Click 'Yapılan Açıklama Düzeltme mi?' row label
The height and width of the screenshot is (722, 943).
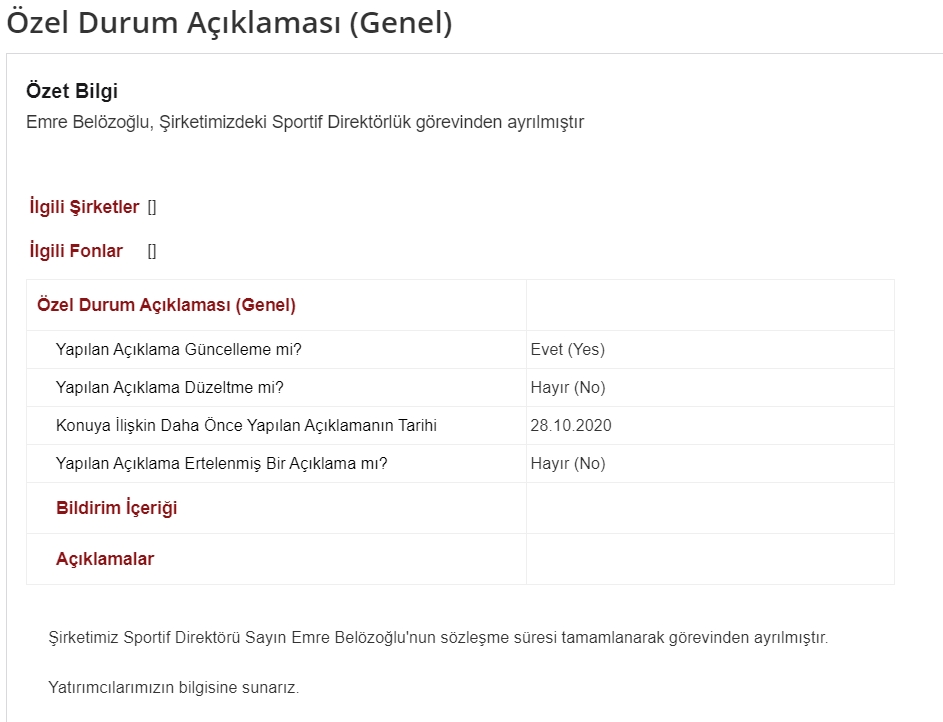[170, 387]
